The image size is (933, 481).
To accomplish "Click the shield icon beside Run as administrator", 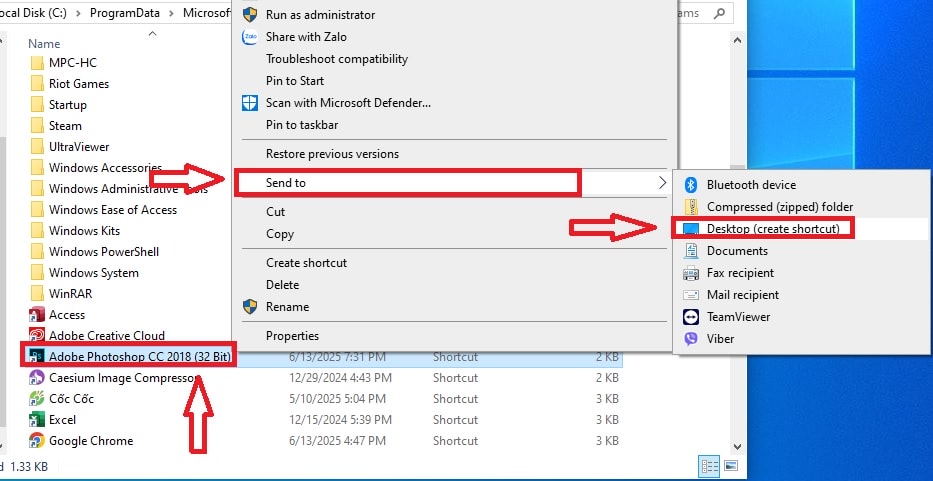I will tap(250, 15).
